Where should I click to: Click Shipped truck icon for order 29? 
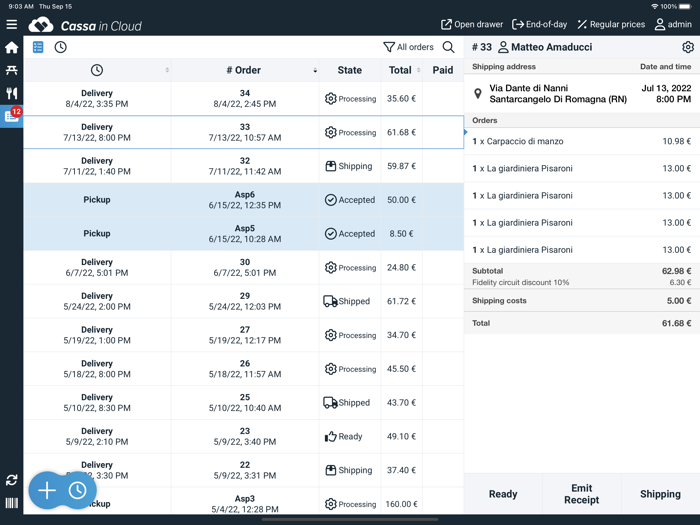point(330,301)
